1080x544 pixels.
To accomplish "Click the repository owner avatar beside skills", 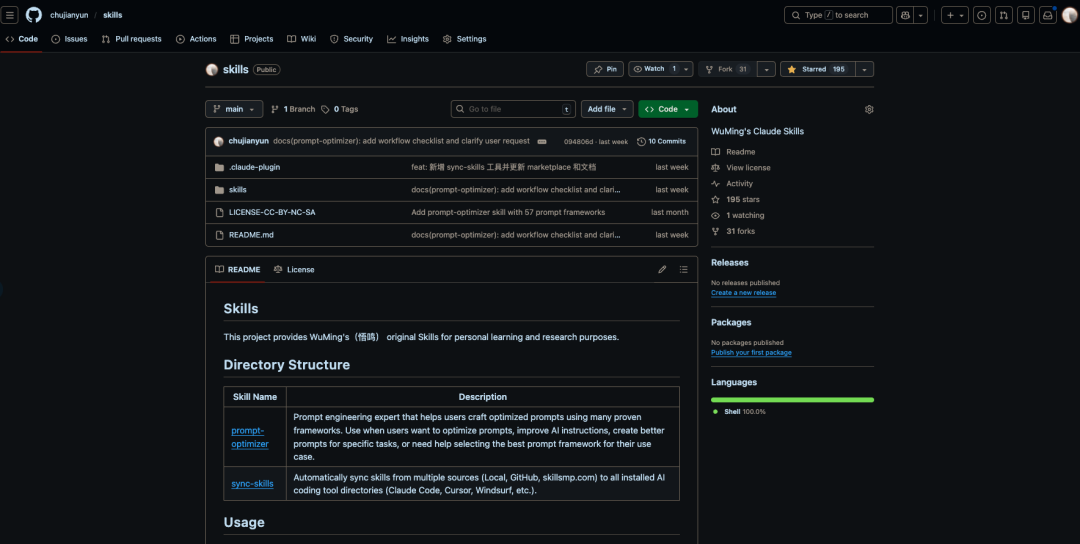I will [212, 70].
